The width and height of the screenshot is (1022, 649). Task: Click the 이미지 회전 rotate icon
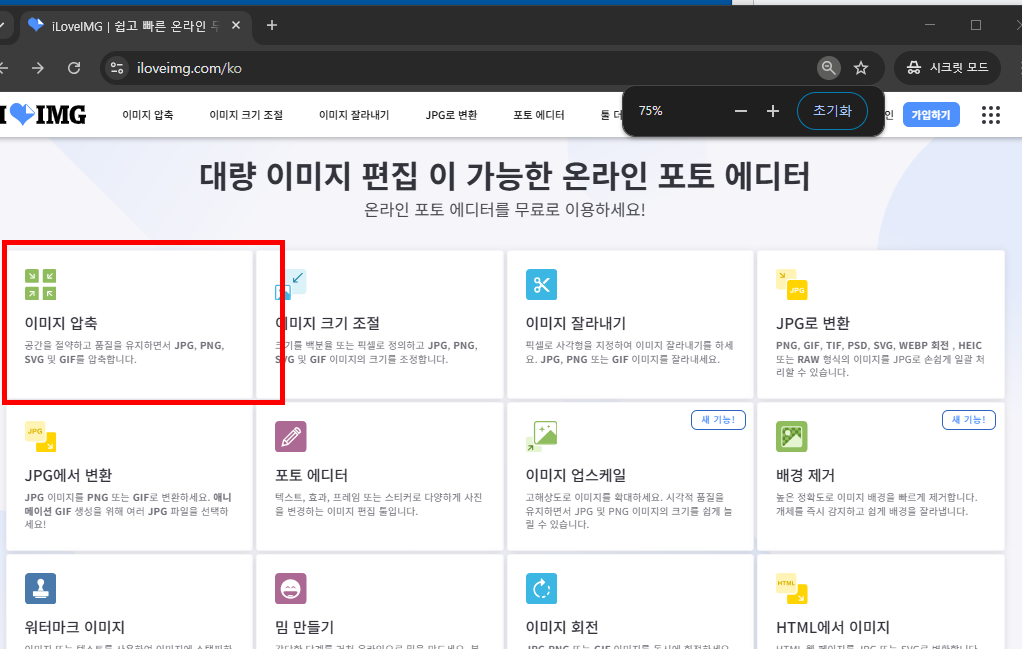[x=541, y=588]
